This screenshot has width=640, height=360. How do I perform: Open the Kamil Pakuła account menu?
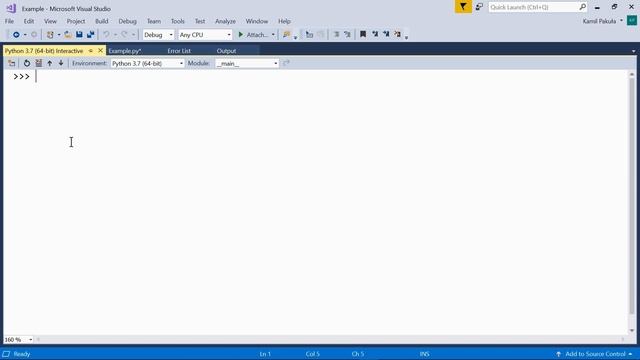602,21
